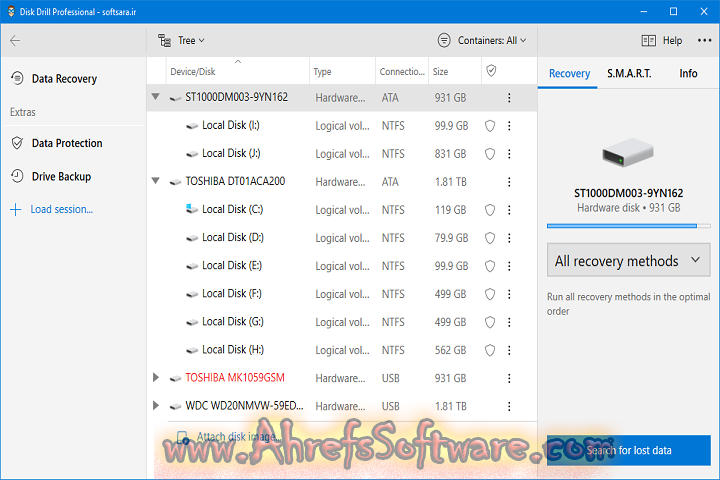Open the Drive Backup section
The image size is (720, 480).
(62, 177)
